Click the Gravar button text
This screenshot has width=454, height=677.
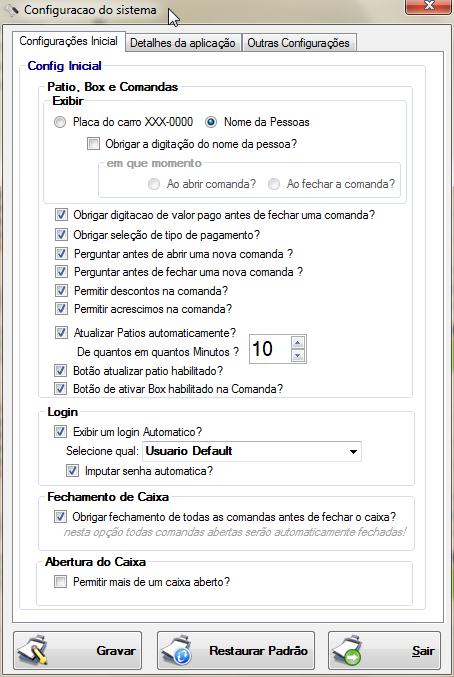point(116,651)
